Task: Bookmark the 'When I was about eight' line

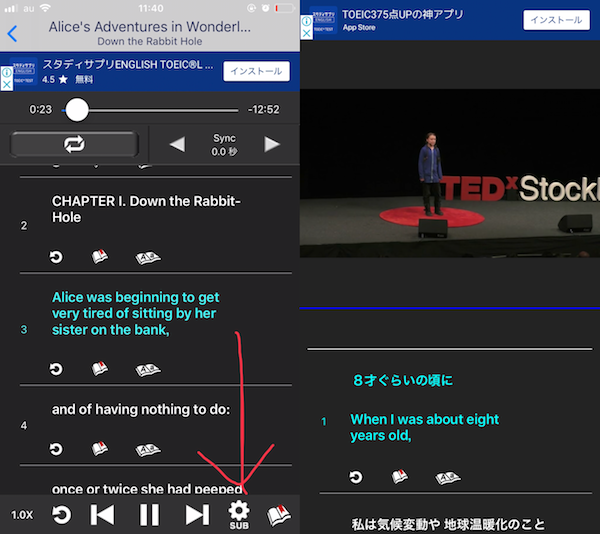Action: point(399,477)
